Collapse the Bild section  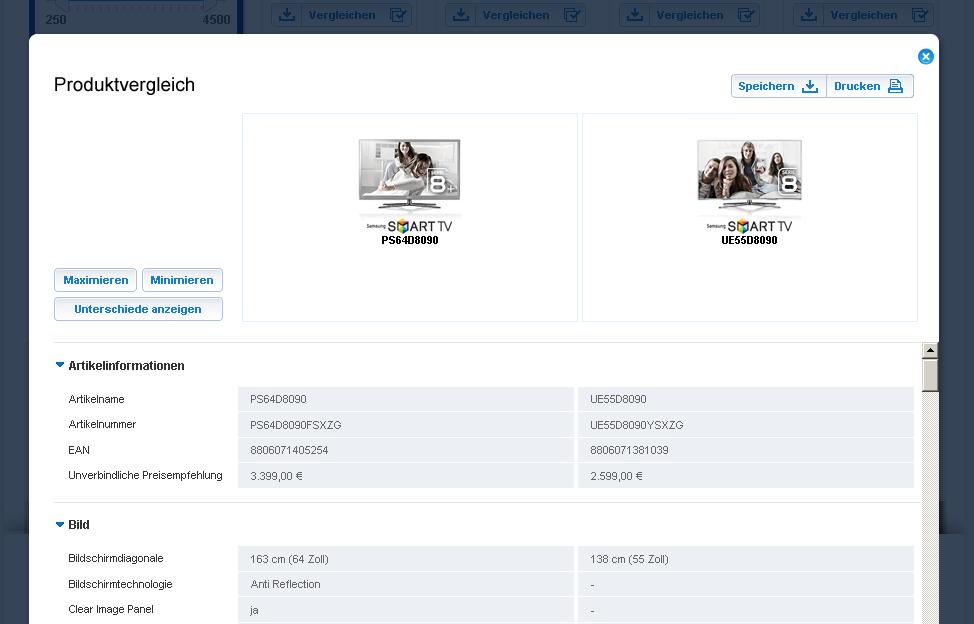pyautogui.click(x=60, y=525)
